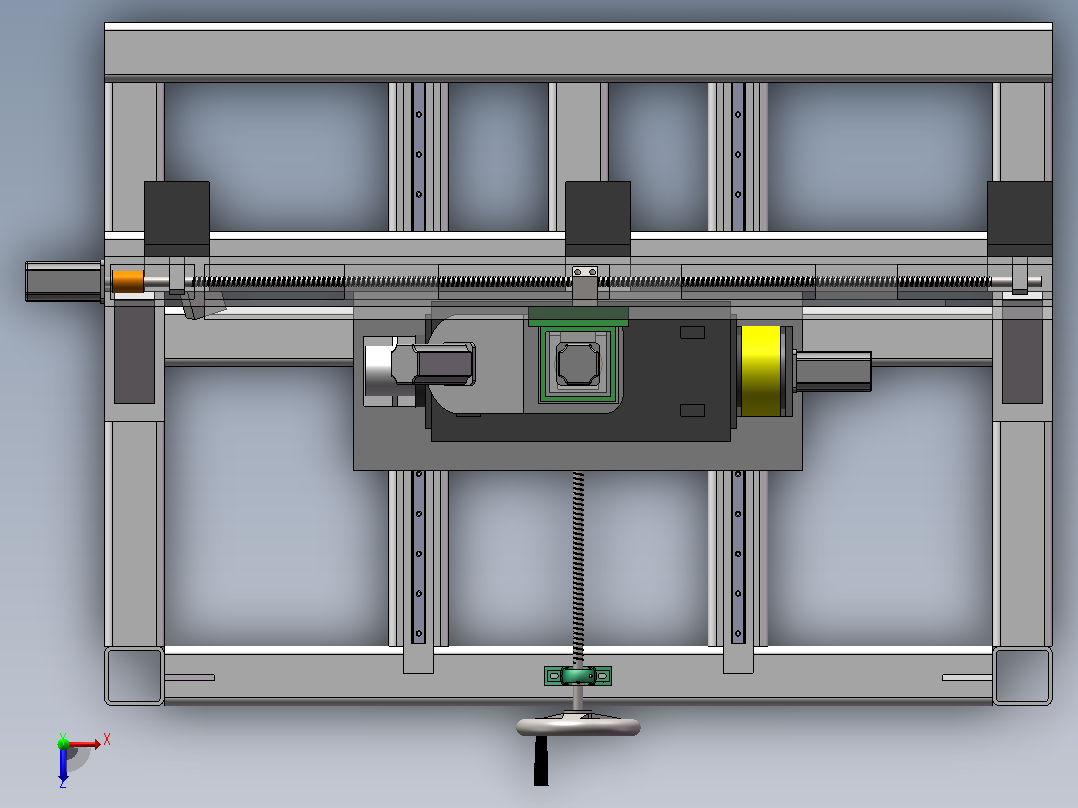Click the blue Z axis arrow of triad

point(63,766)
